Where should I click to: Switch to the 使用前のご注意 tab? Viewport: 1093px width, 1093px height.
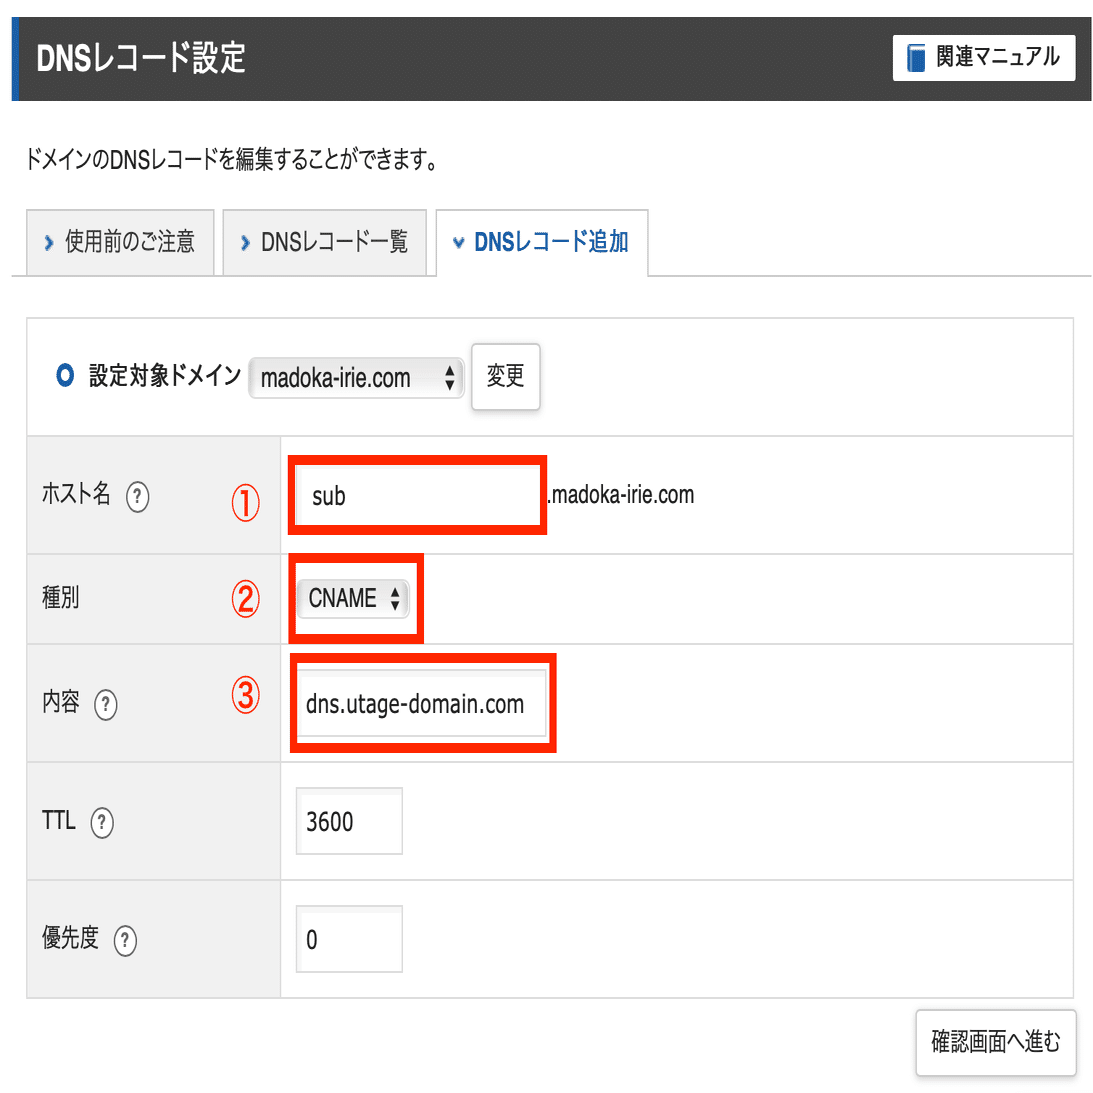(120, 243)
